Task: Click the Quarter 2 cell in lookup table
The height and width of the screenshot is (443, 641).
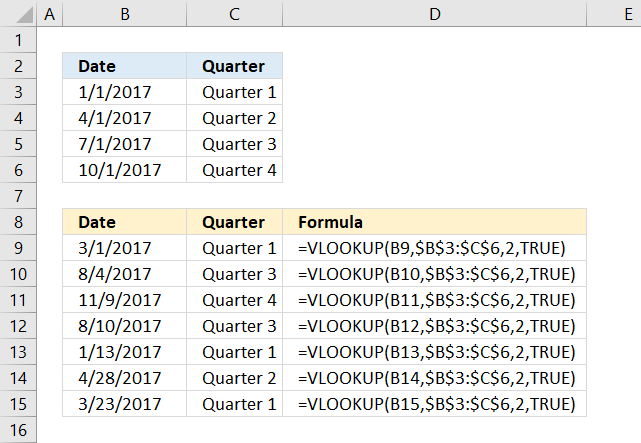Action: [x=234, y=118]
